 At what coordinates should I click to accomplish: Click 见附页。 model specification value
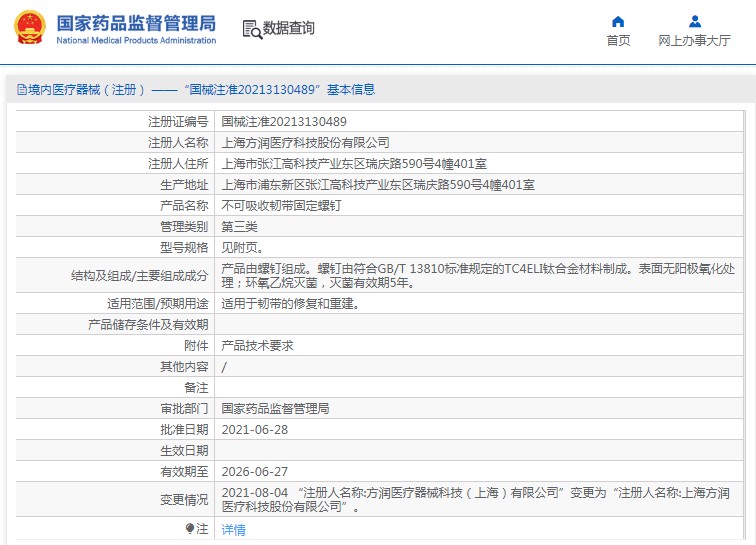243,248
